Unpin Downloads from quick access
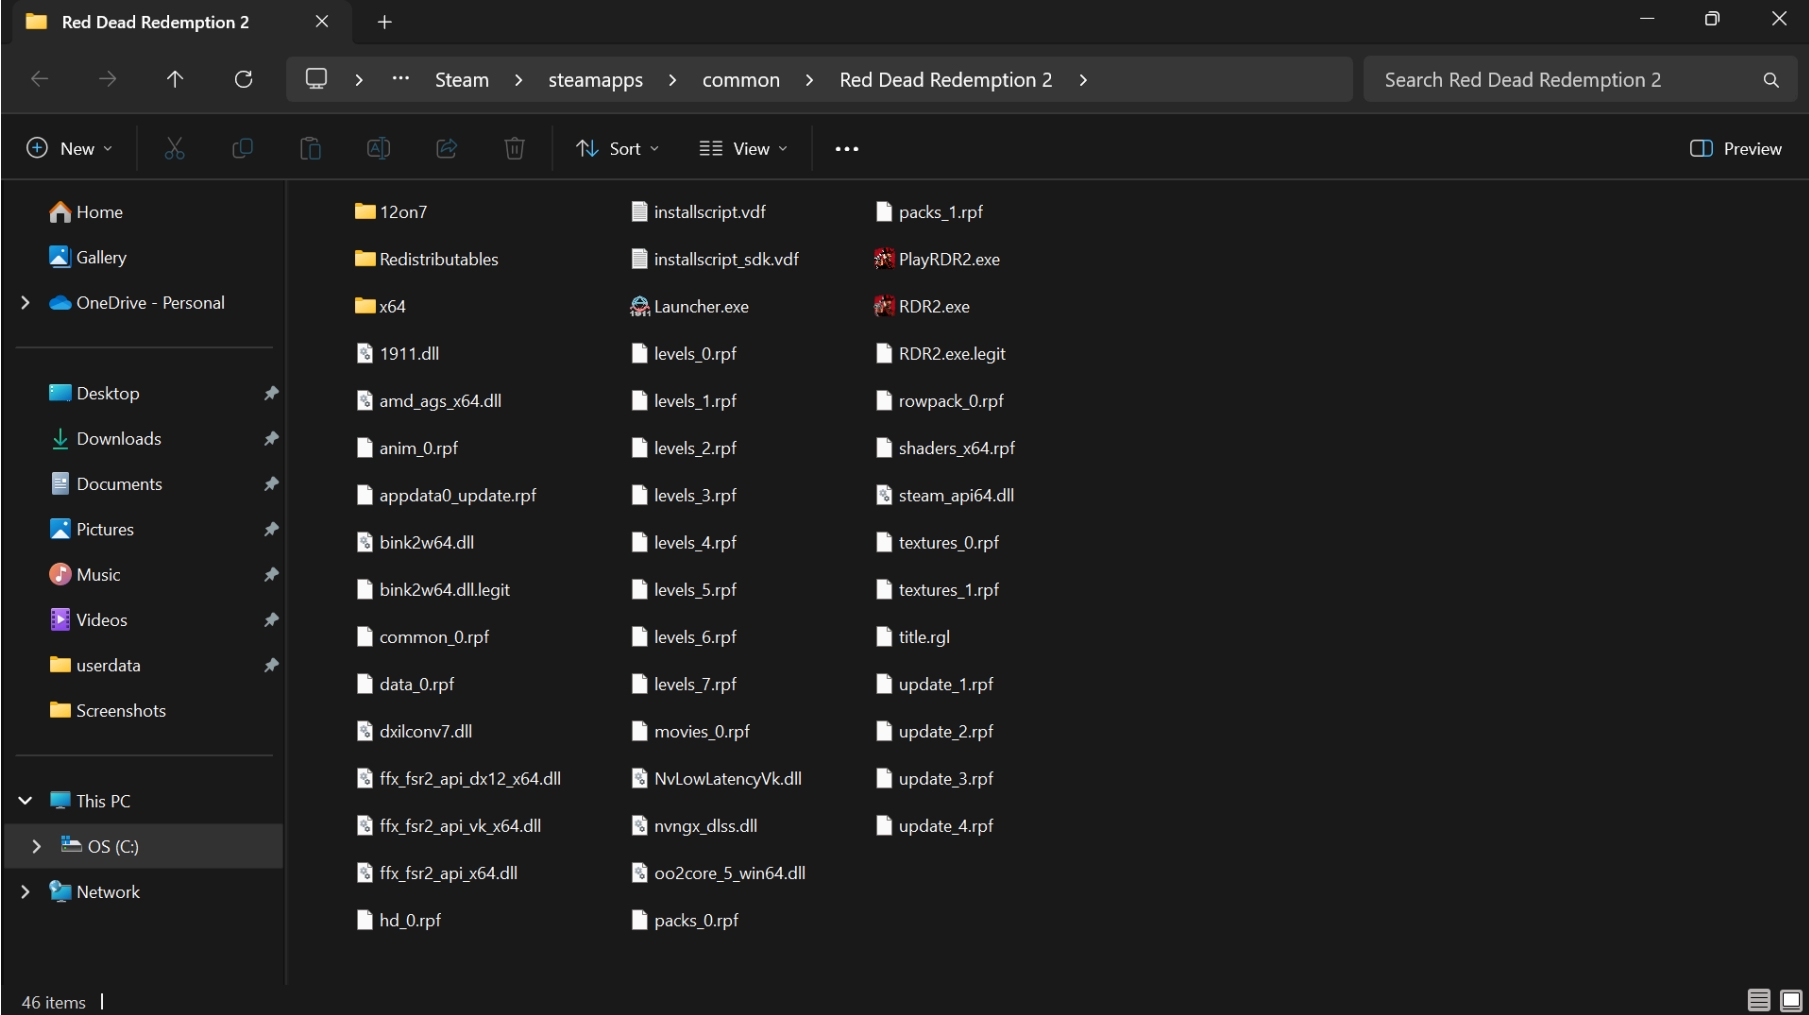This screenshot has width=1809, height=1015. (x=271, y=438)
